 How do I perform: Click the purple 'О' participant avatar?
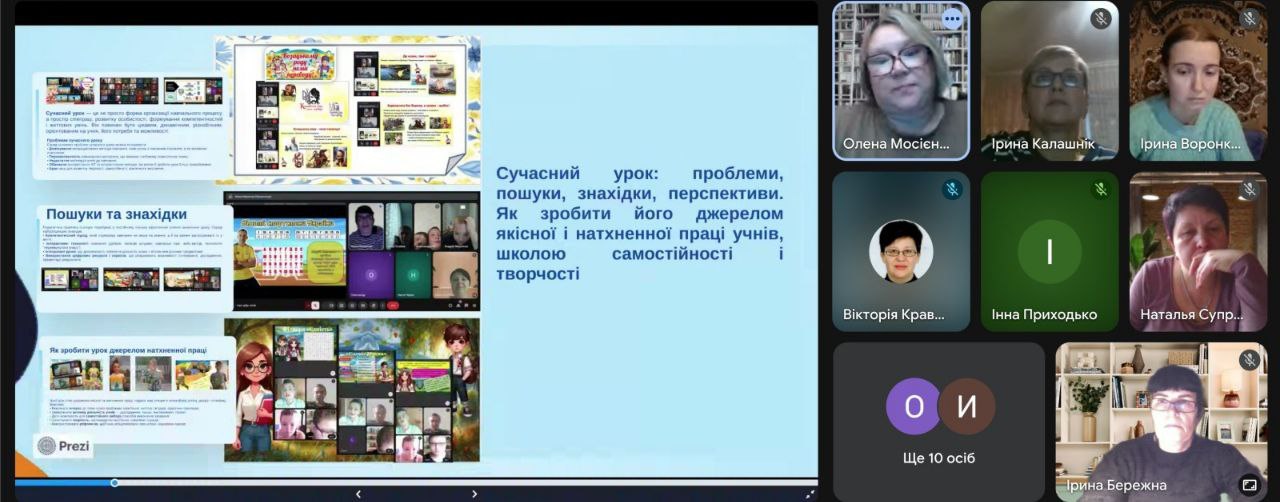click(x=913, y=406)
